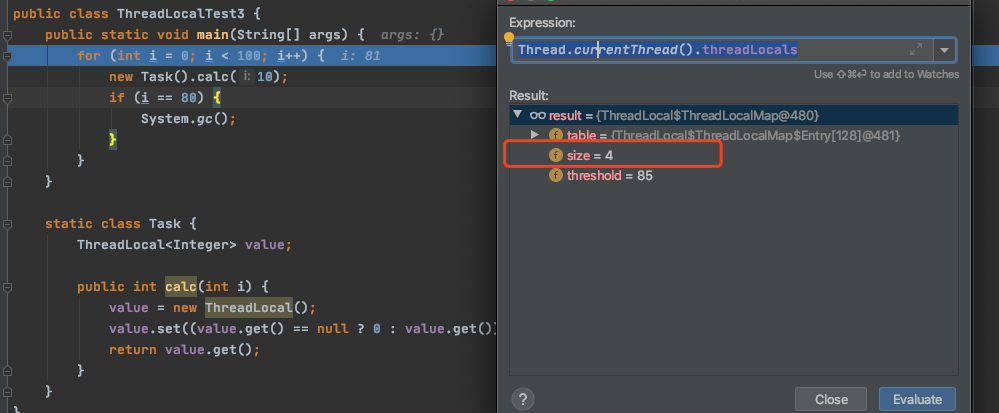Expand the expression field to multiline
Screen dimensions: 999x413
click(916, 49)
